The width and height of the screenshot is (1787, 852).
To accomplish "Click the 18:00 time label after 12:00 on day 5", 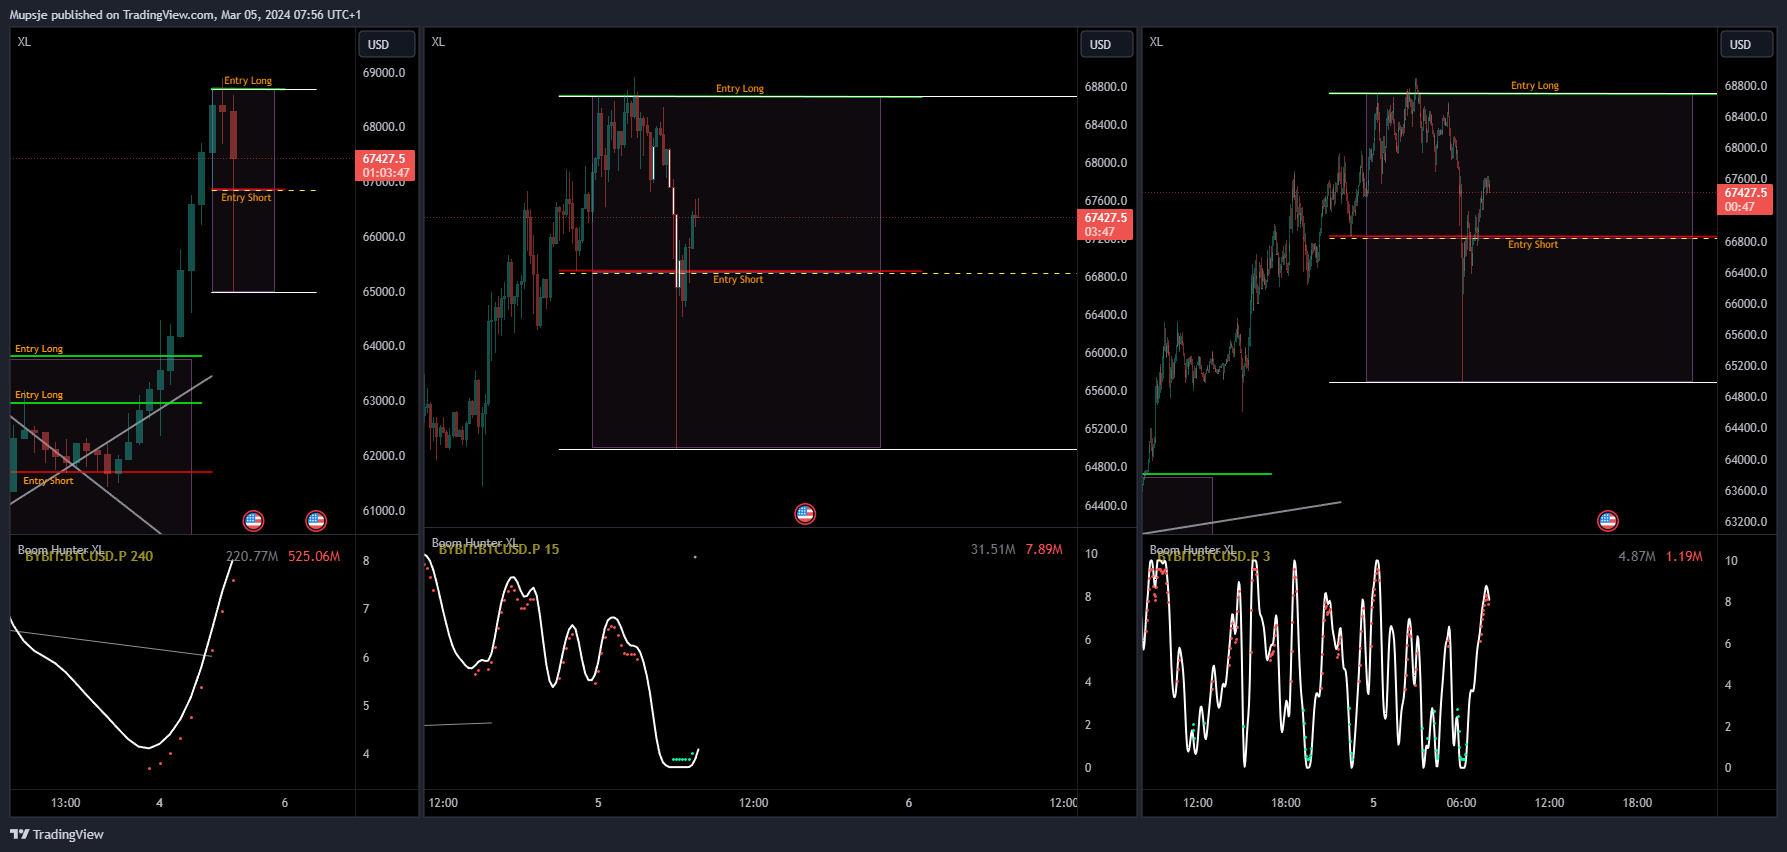I will click(1637, 803).
